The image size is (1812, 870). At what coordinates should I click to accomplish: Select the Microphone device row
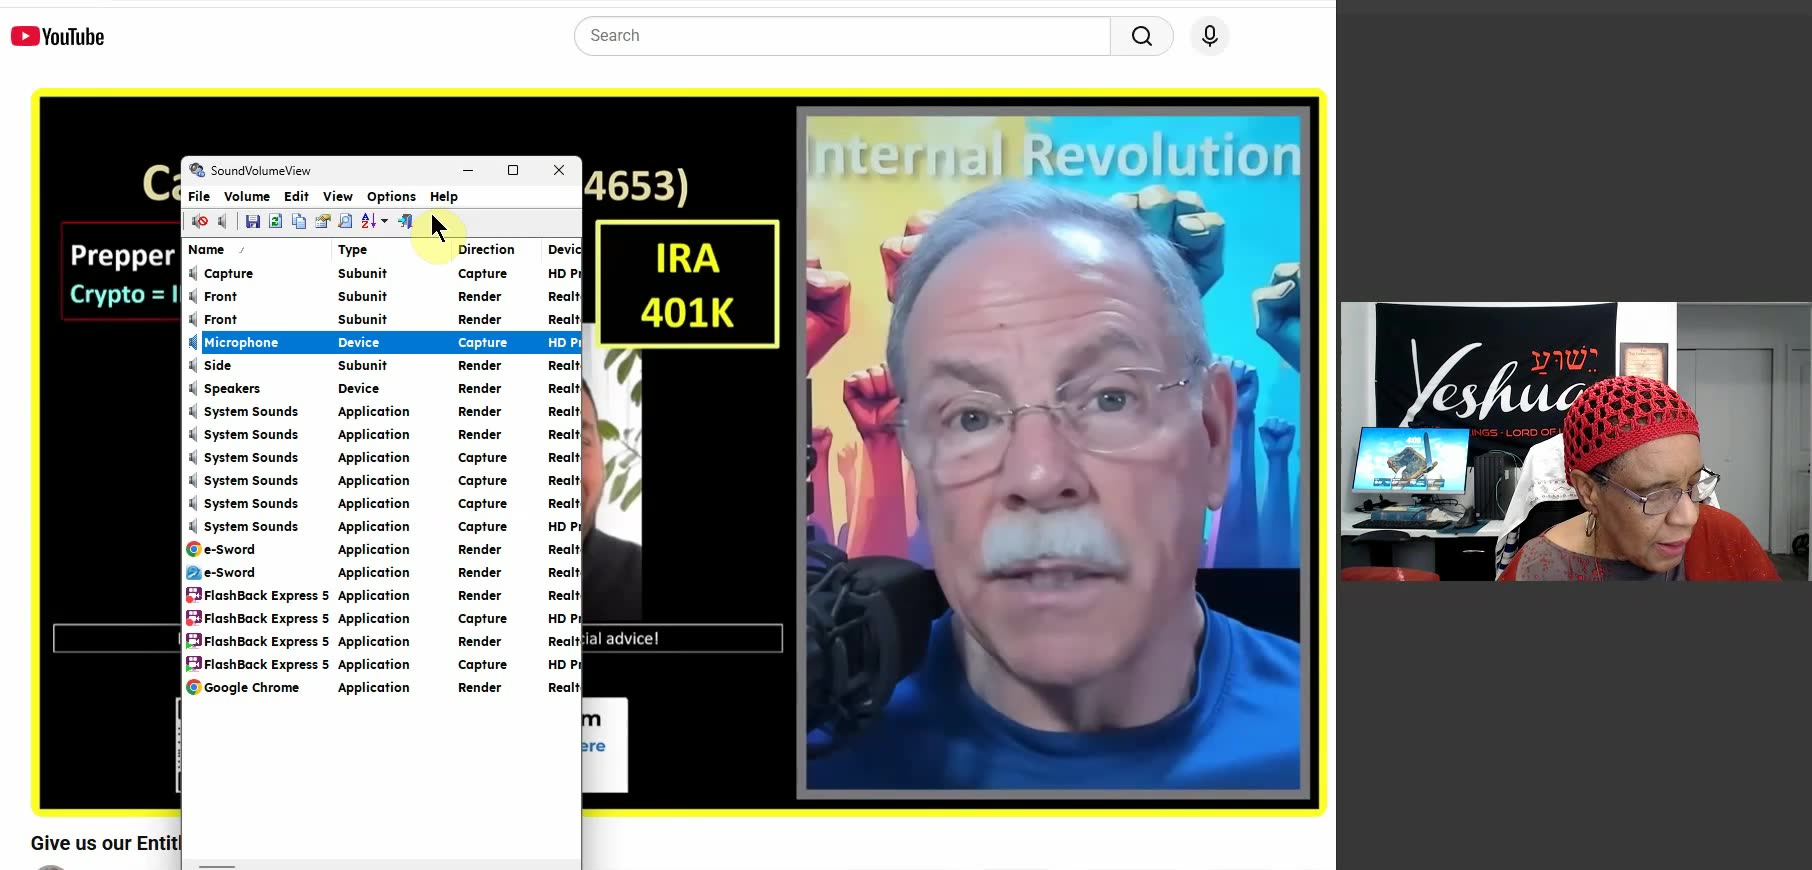tap(382, 343)
